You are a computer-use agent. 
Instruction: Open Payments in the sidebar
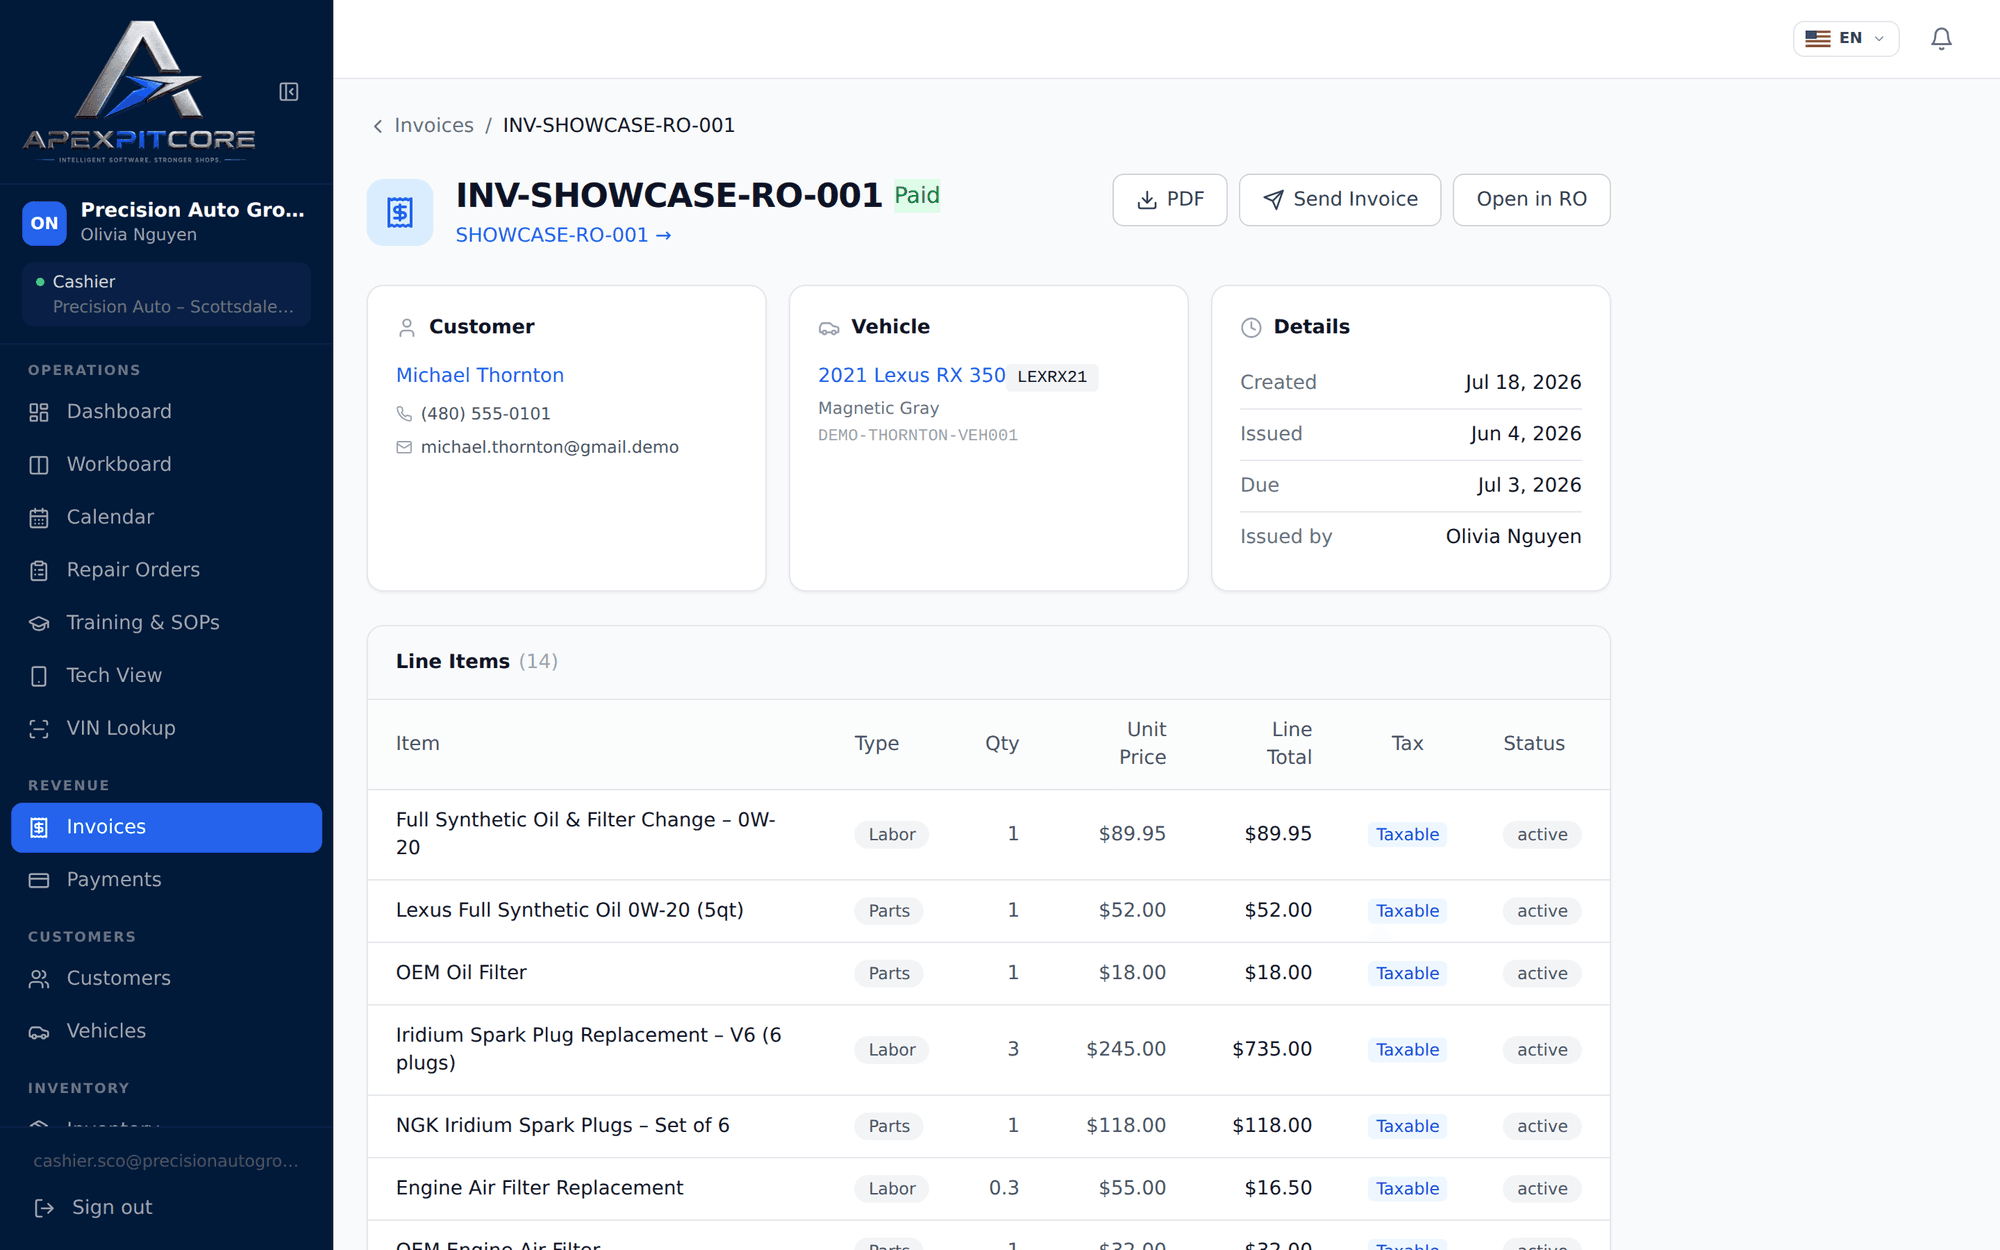[167, 879]
